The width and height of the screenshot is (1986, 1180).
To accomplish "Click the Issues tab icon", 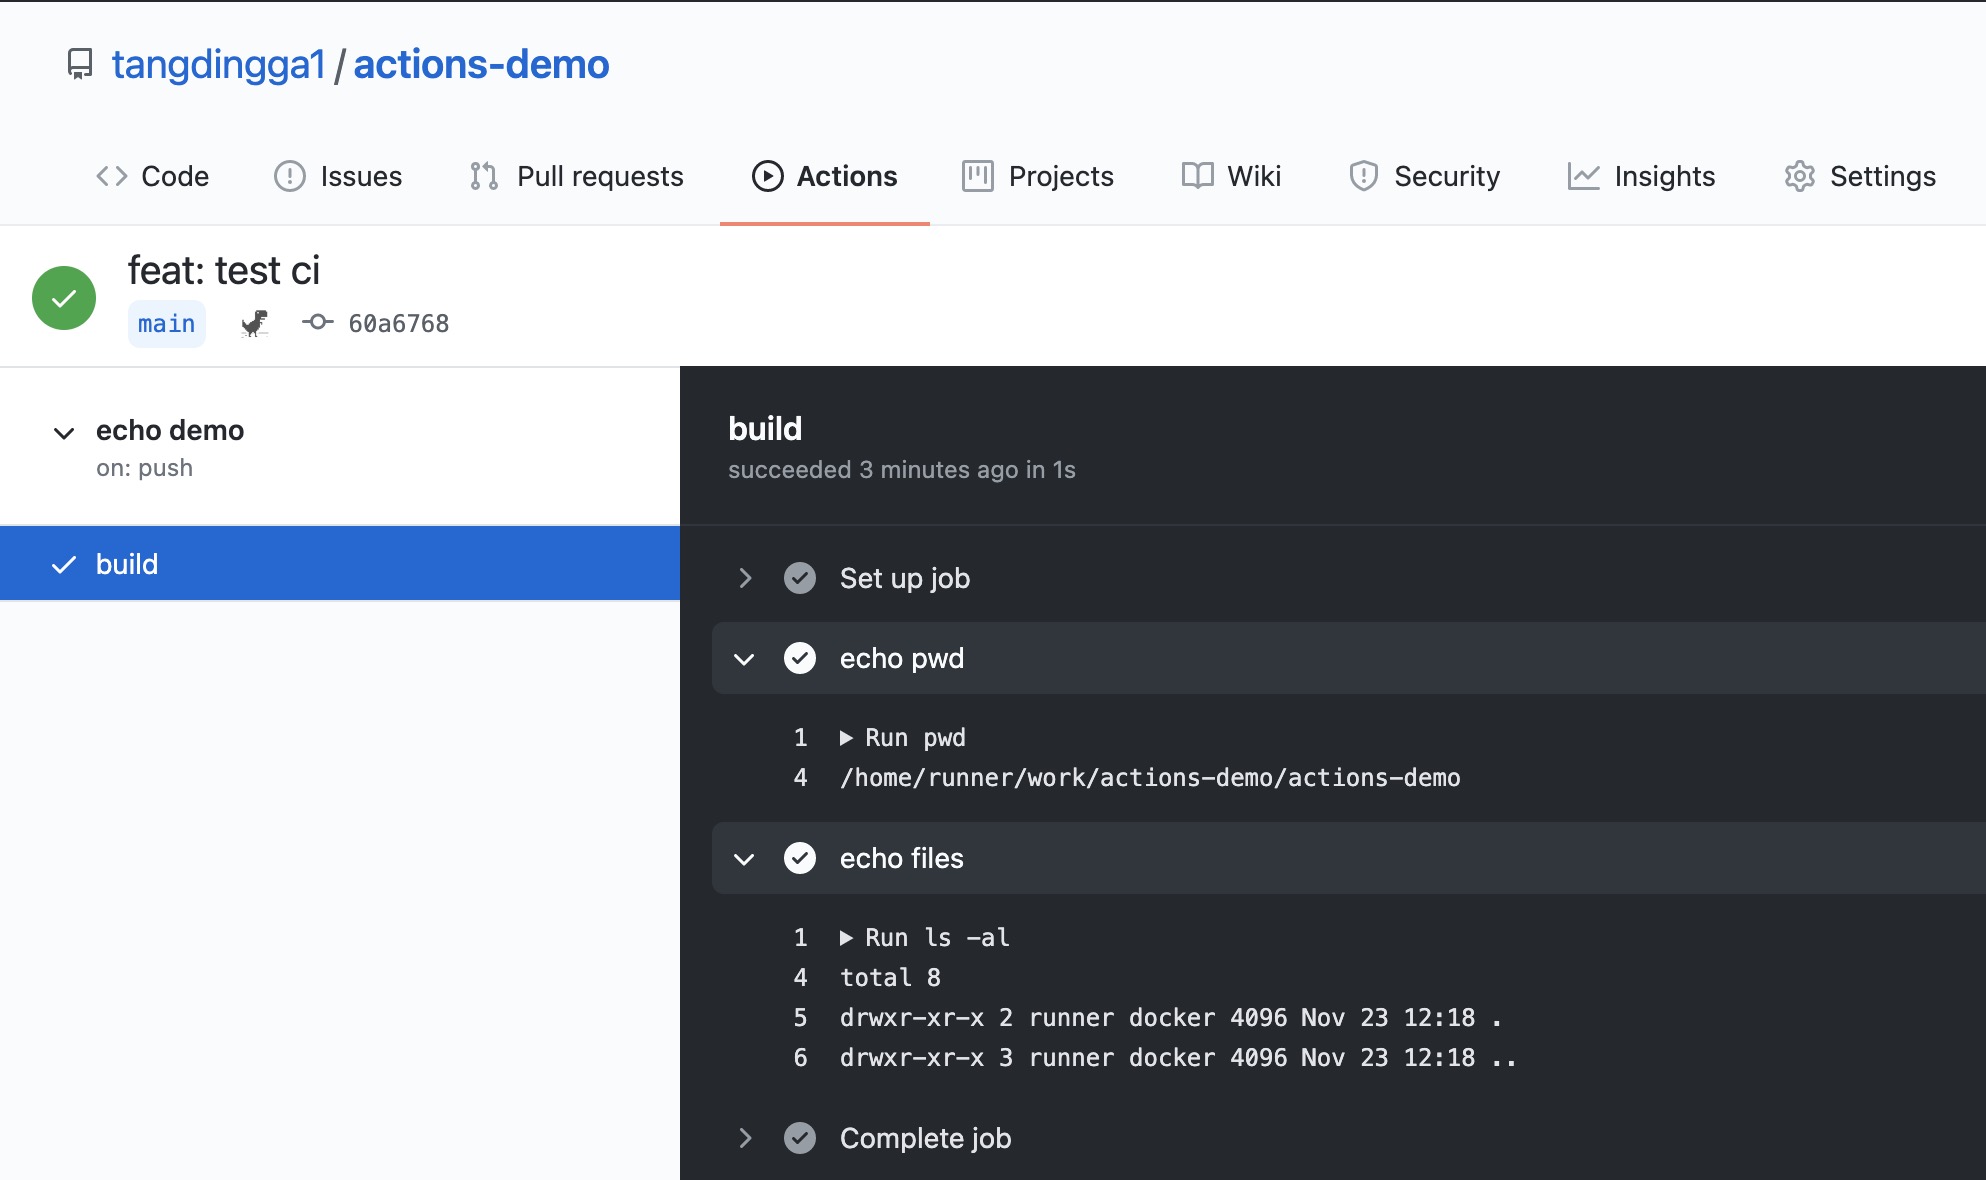I will pyautogui.click(x=287, y=176).
